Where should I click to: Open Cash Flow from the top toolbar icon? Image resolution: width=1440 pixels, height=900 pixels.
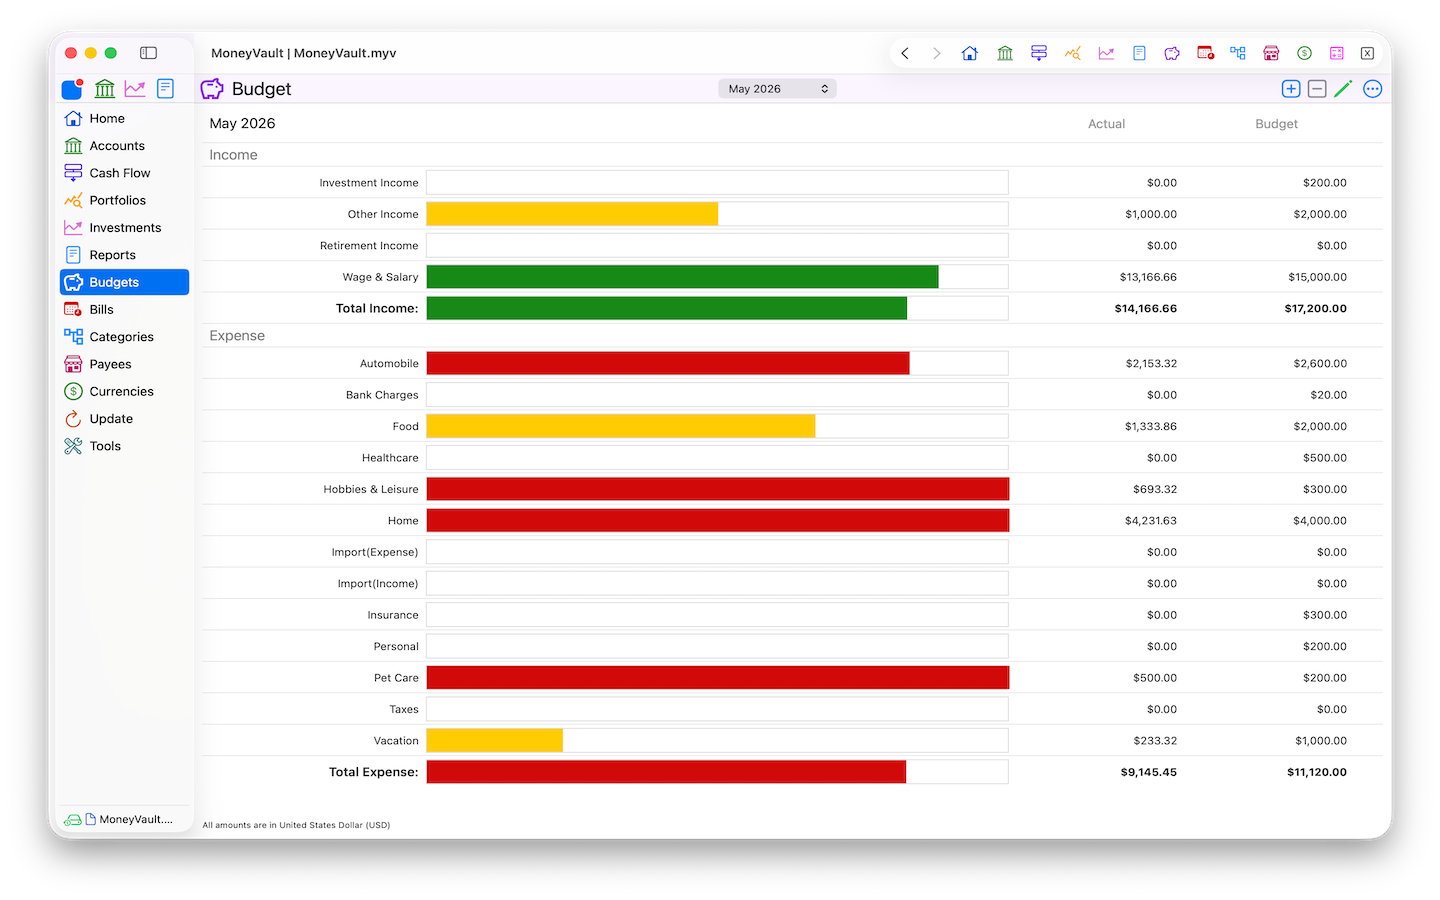(x=1039, y=53)
